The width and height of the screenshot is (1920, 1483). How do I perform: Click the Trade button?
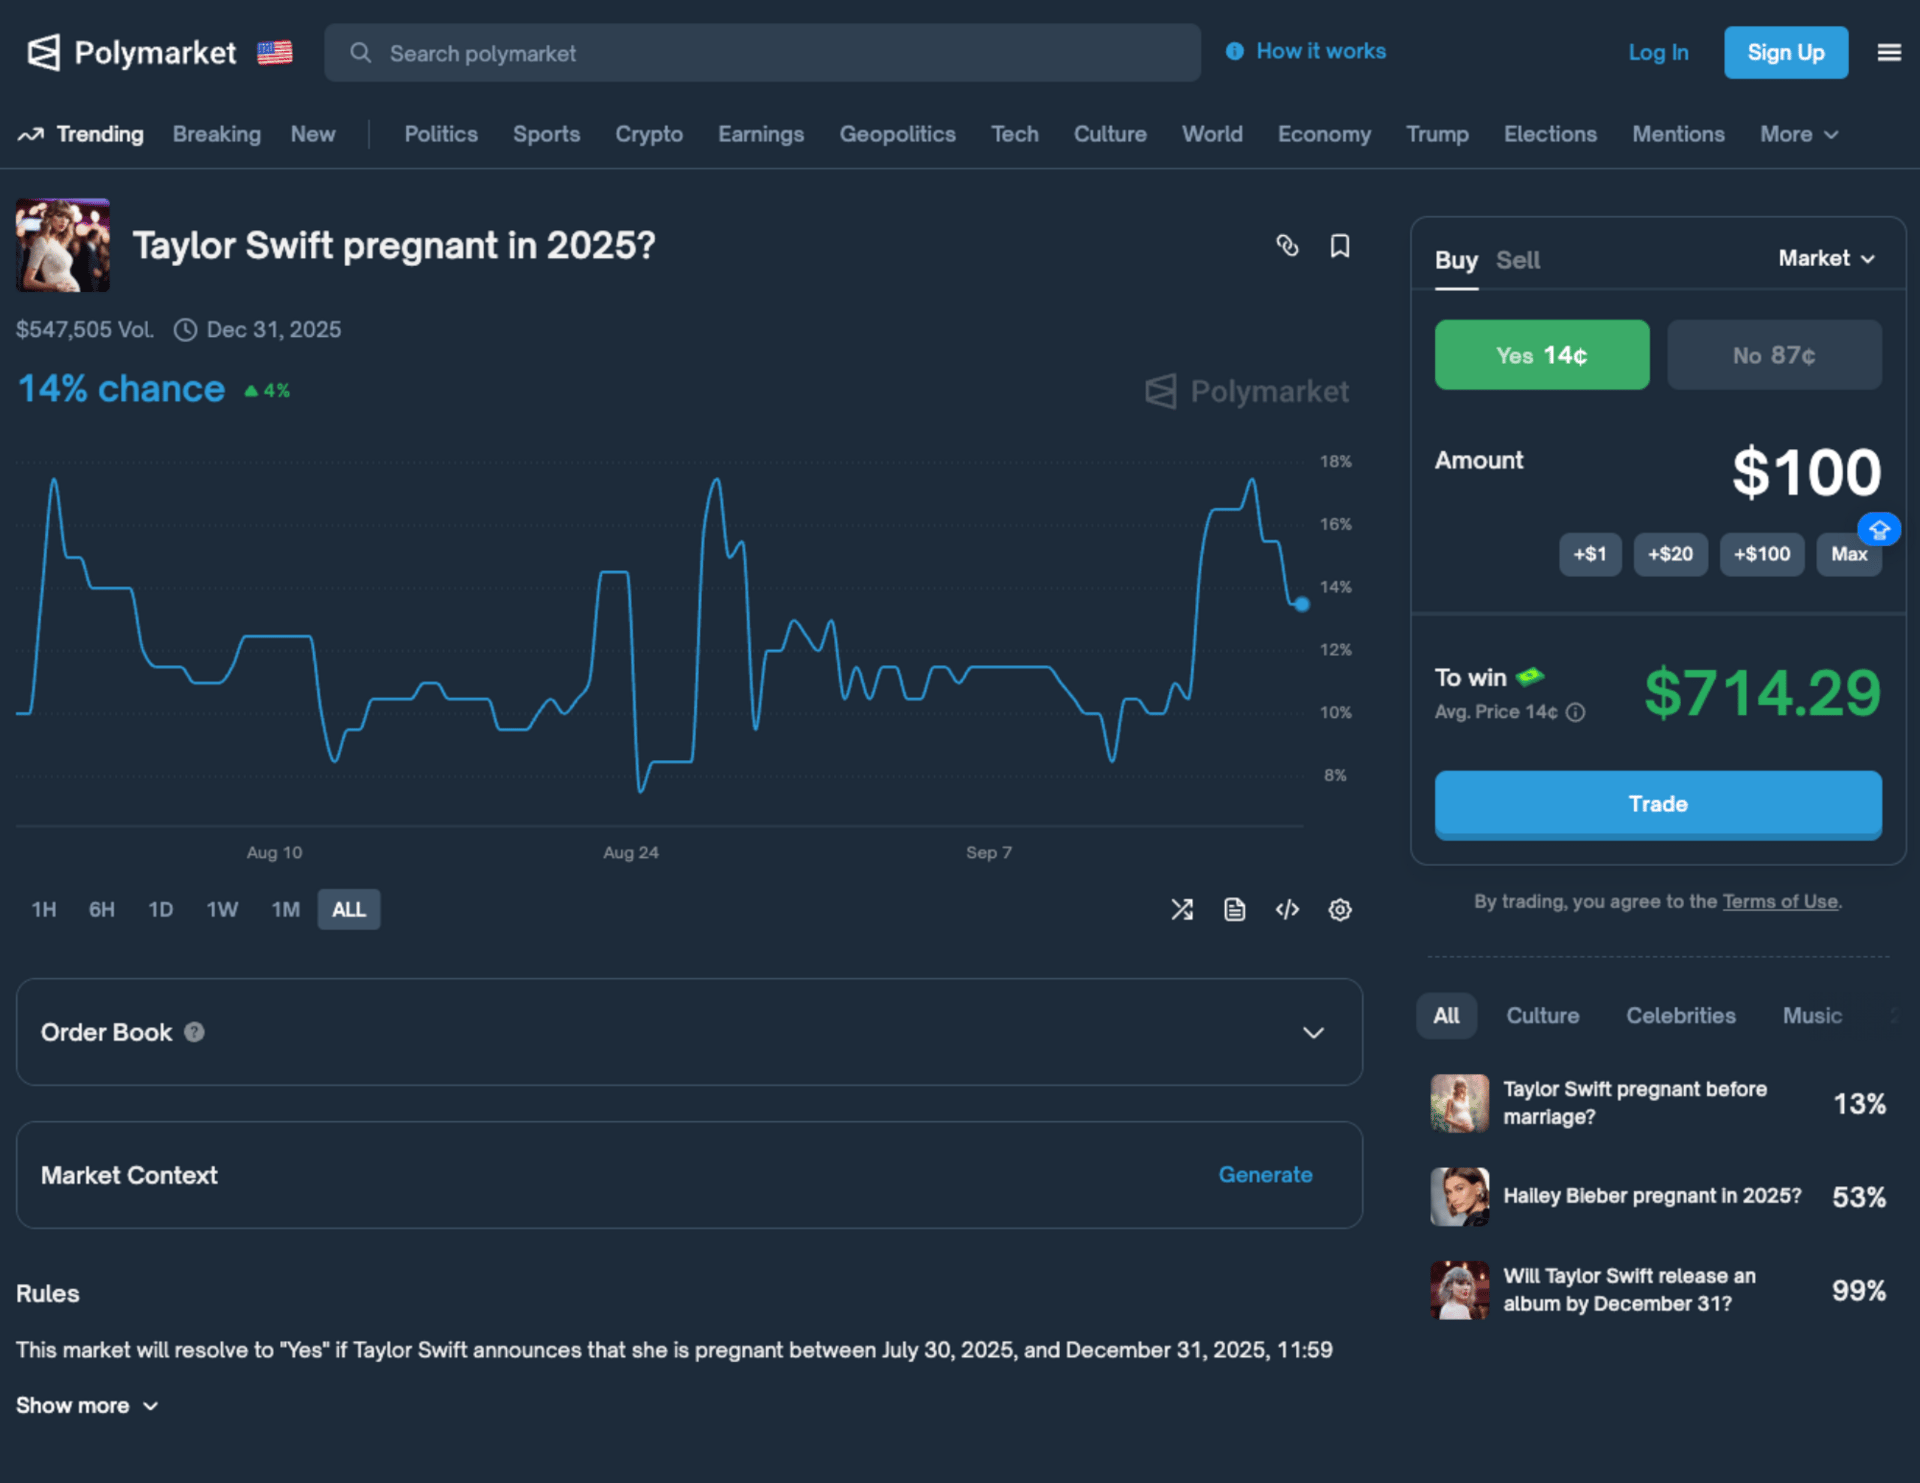tap(1658, 804)
